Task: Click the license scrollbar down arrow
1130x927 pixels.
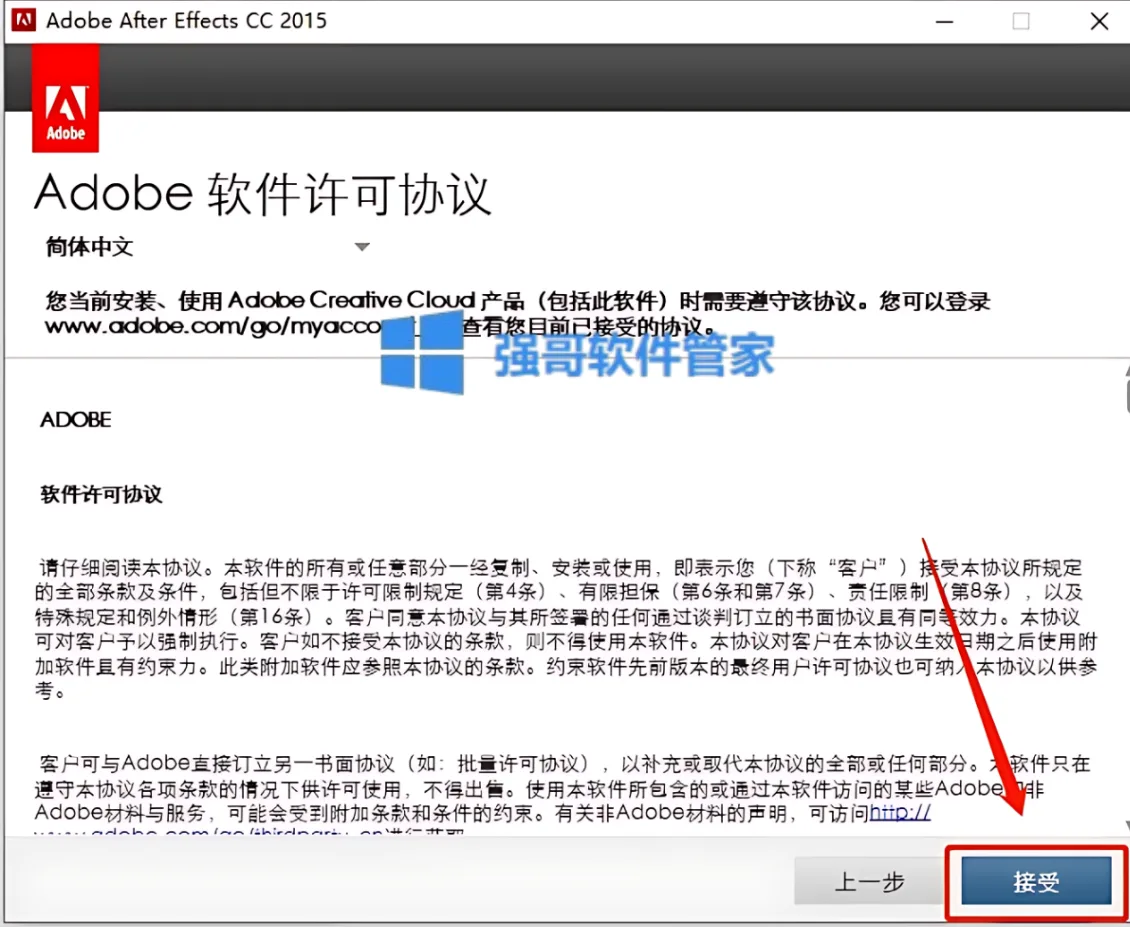Action: click(1126, 825)
